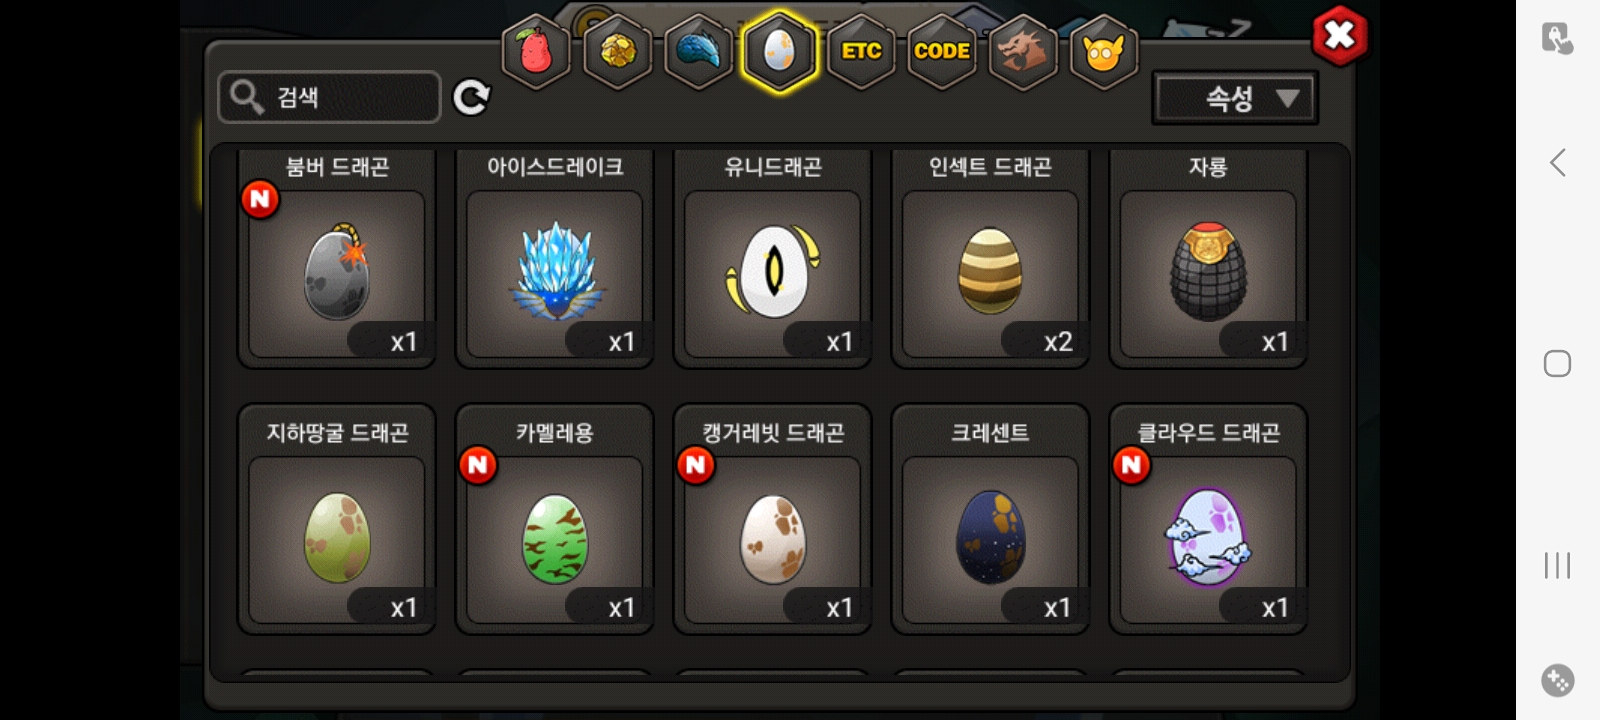Open the CODE tab
Screen dimensions: 1600x720
[x=942, y=51]
